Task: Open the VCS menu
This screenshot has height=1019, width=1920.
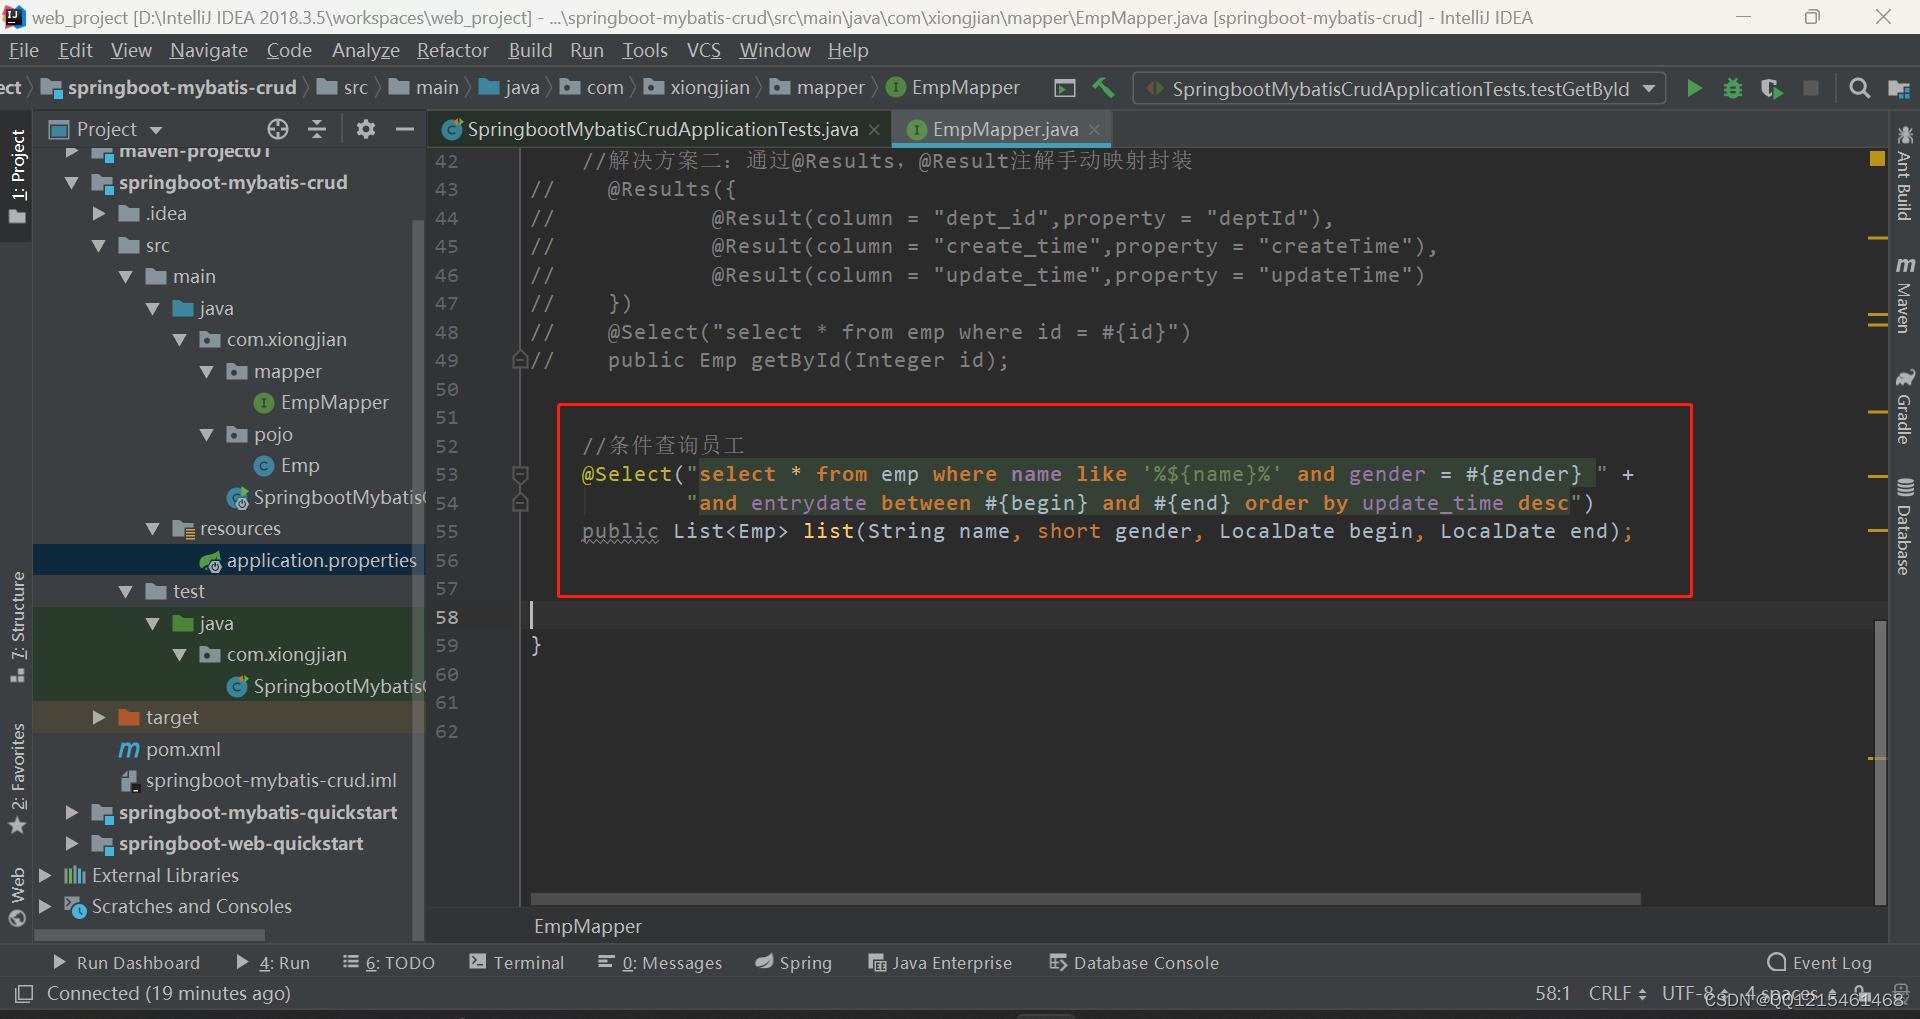Action: [704, 50]
